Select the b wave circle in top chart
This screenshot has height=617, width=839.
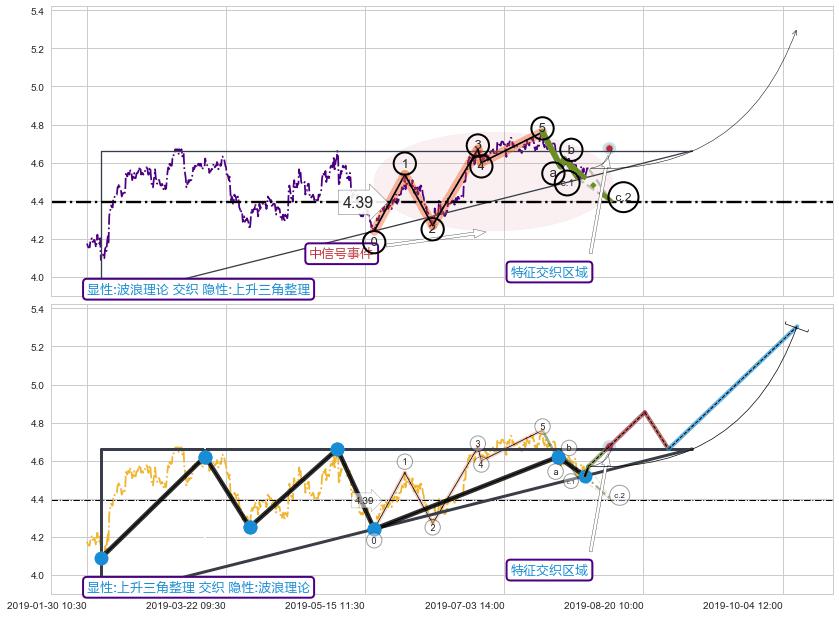[x=571, y=150]
